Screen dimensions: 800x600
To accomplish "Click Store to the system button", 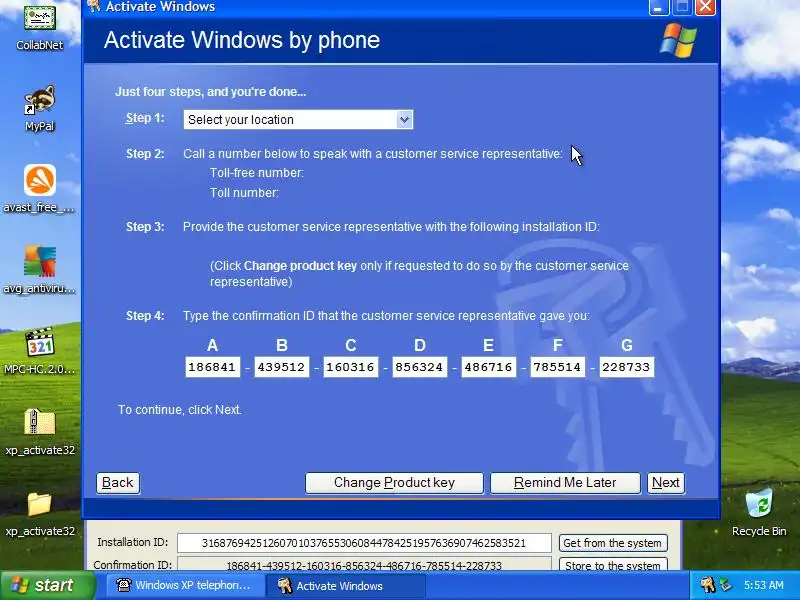I will [x=613, y=565].
